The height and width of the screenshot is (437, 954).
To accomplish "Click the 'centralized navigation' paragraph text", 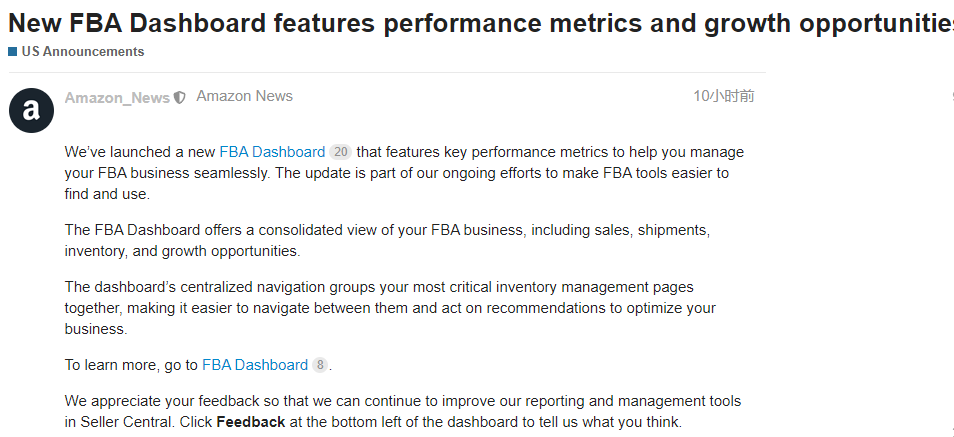I will click(x=390, y=308).
